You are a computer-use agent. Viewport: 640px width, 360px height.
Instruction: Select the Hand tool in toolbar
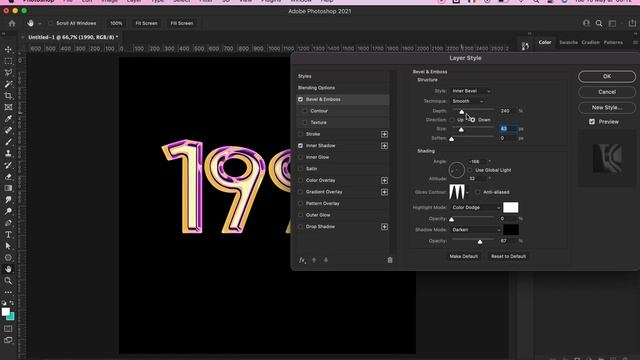[8, 269]
